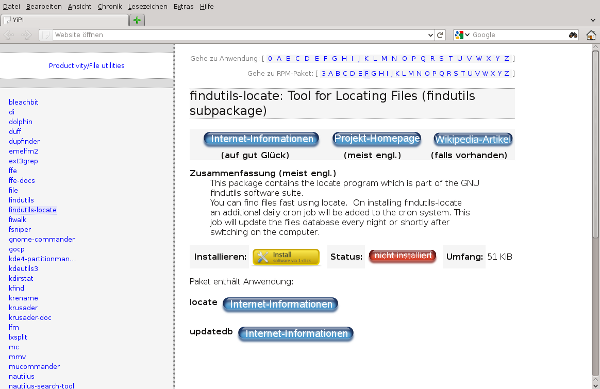Screen dimensions: 600x389
Task: Open the Bearbeiten menu
Action: [44, 7]
